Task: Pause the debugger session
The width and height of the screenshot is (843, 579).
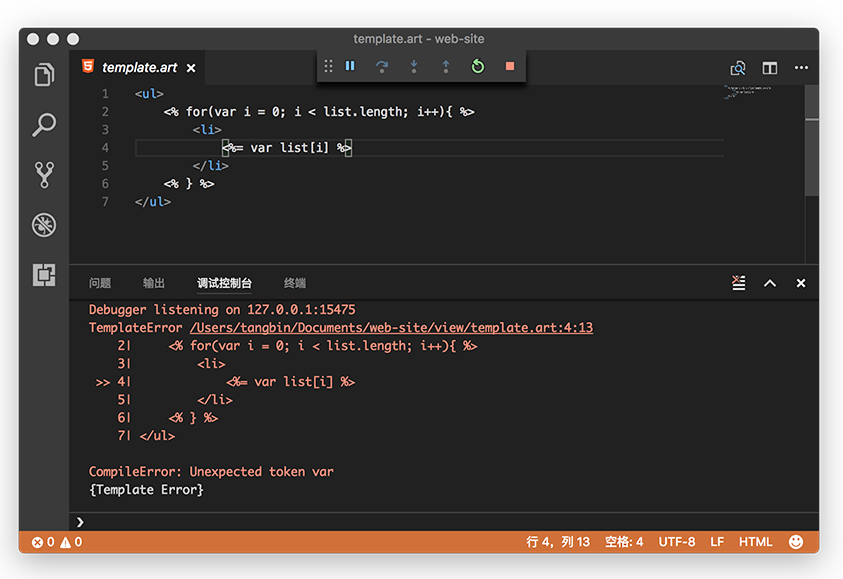Action: click(x=350, y=66)
